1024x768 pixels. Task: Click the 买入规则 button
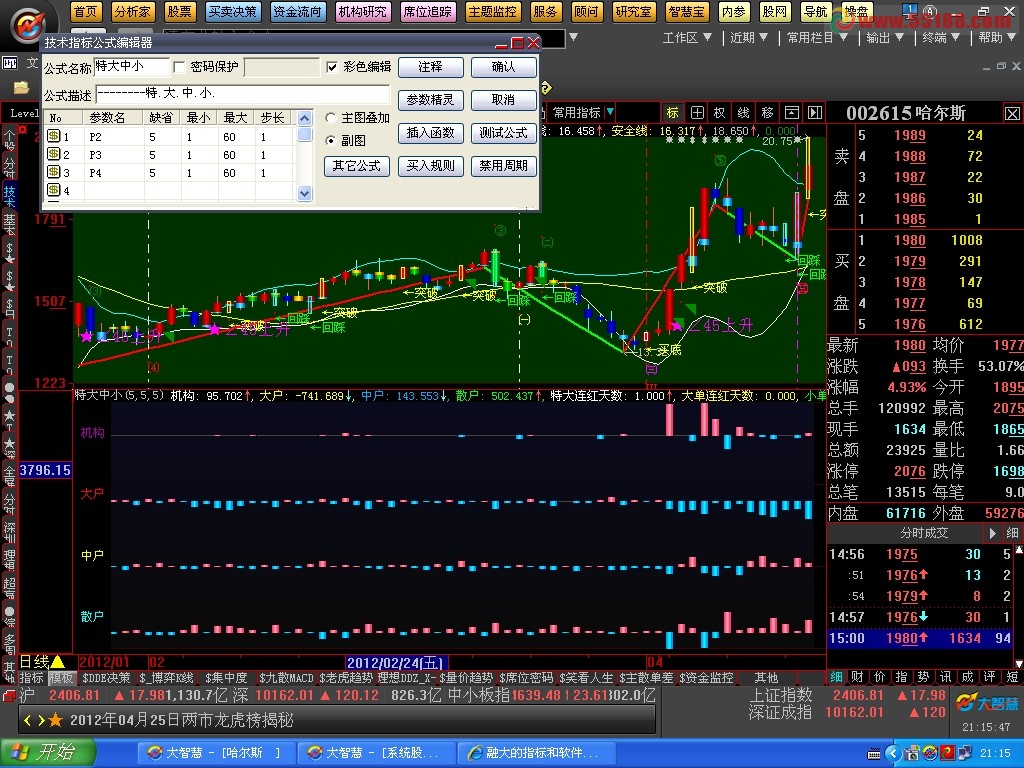[430, 166]
